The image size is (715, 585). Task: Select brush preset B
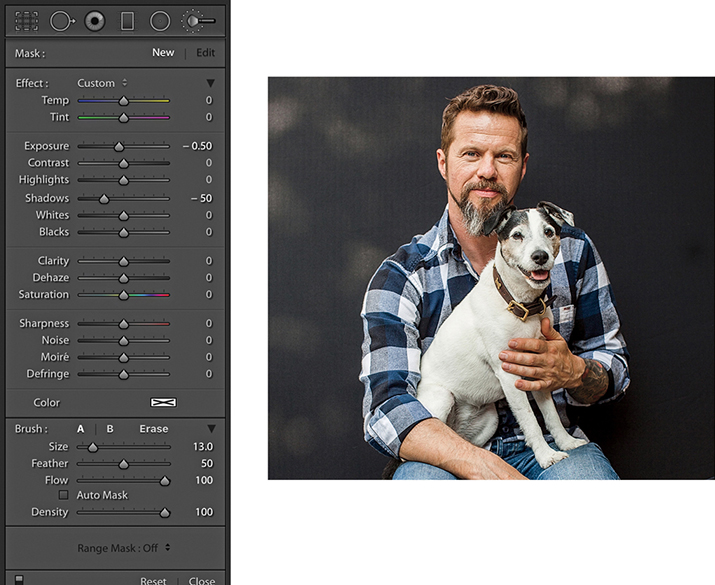[x=110, y=429]
